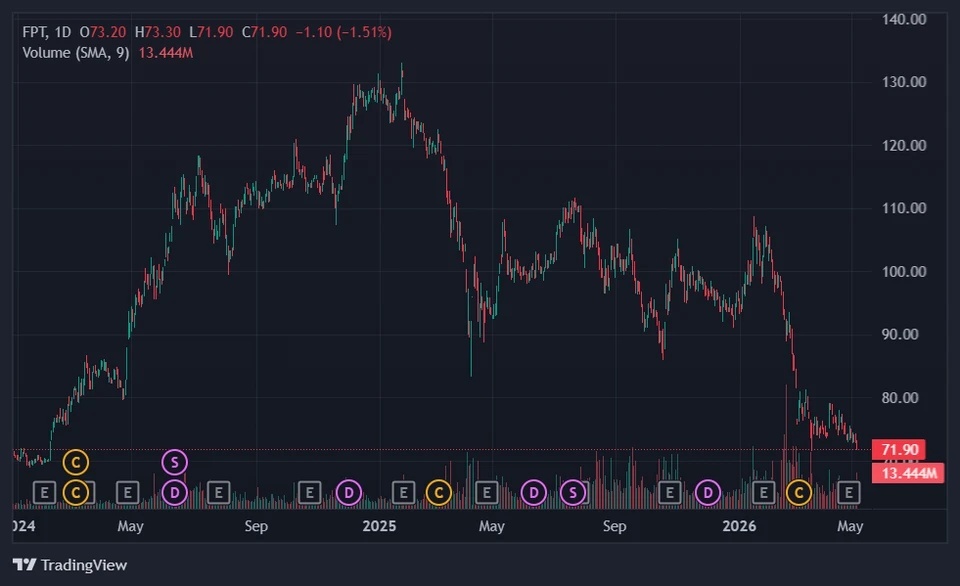Select the Volume (SMA, 9) indicator legend
The width and height of the screenshot is (960, 586).
point(76,53)
